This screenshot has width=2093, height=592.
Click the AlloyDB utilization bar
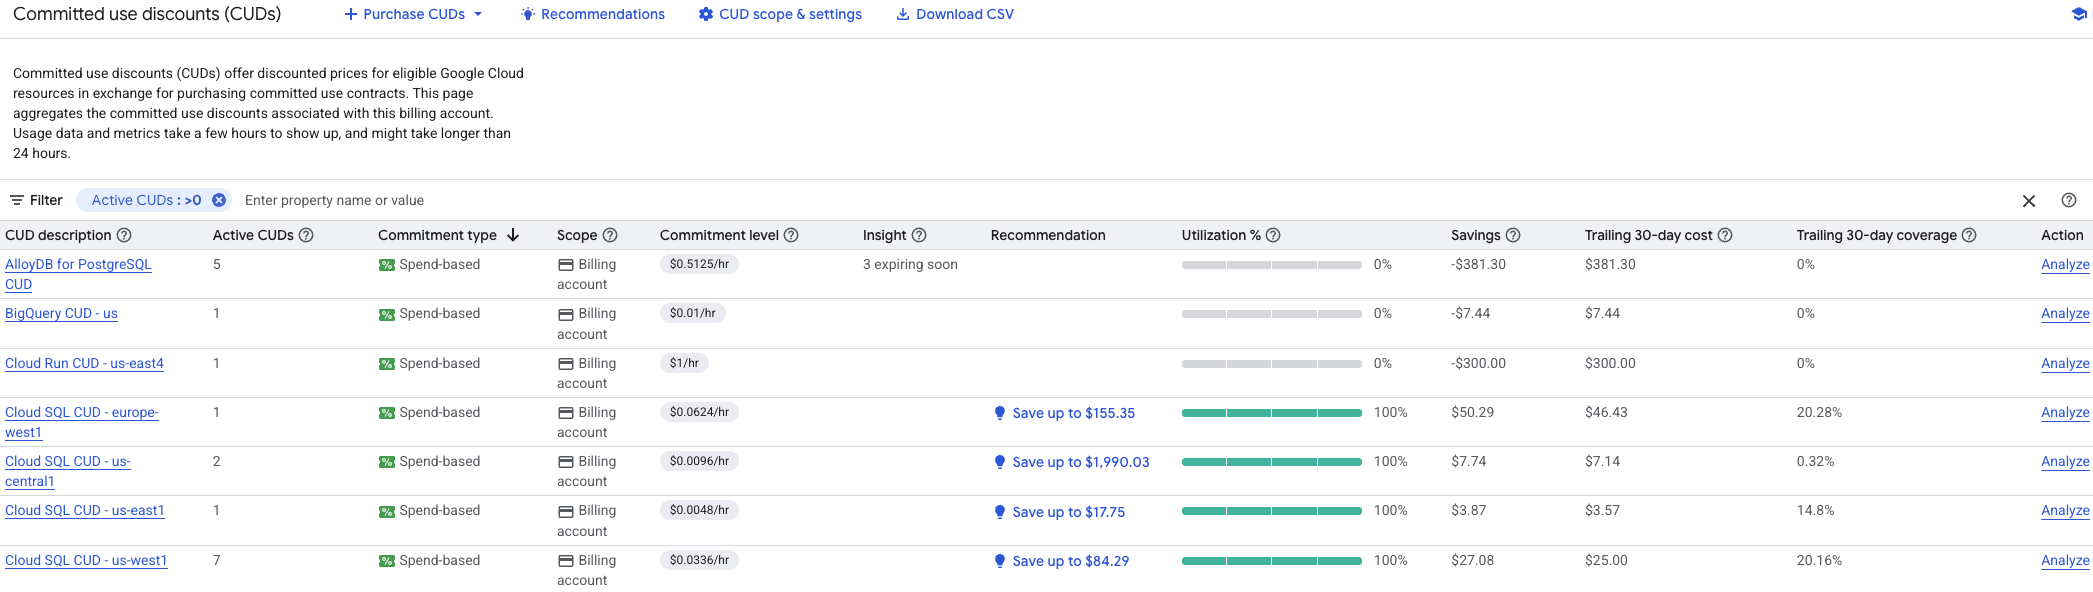coord(1271,265)
